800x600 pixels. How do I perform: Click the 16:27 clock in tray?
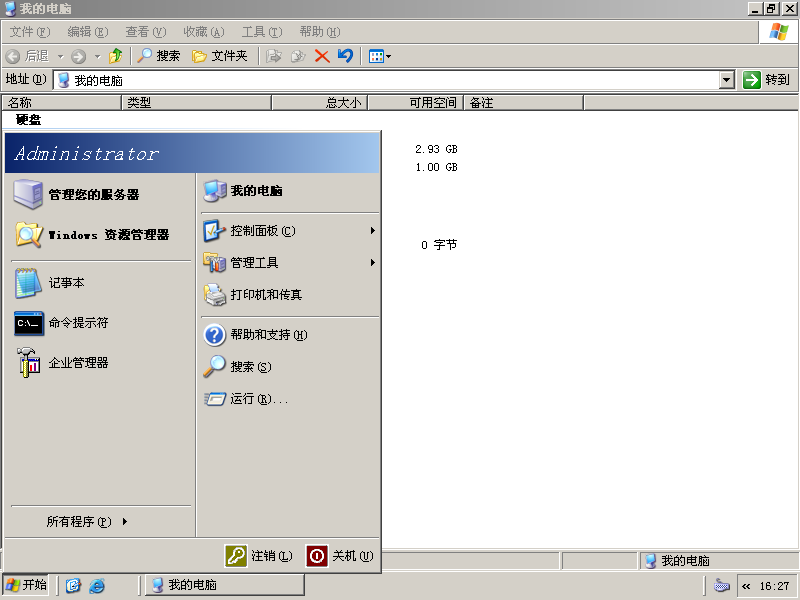point(774,586)
